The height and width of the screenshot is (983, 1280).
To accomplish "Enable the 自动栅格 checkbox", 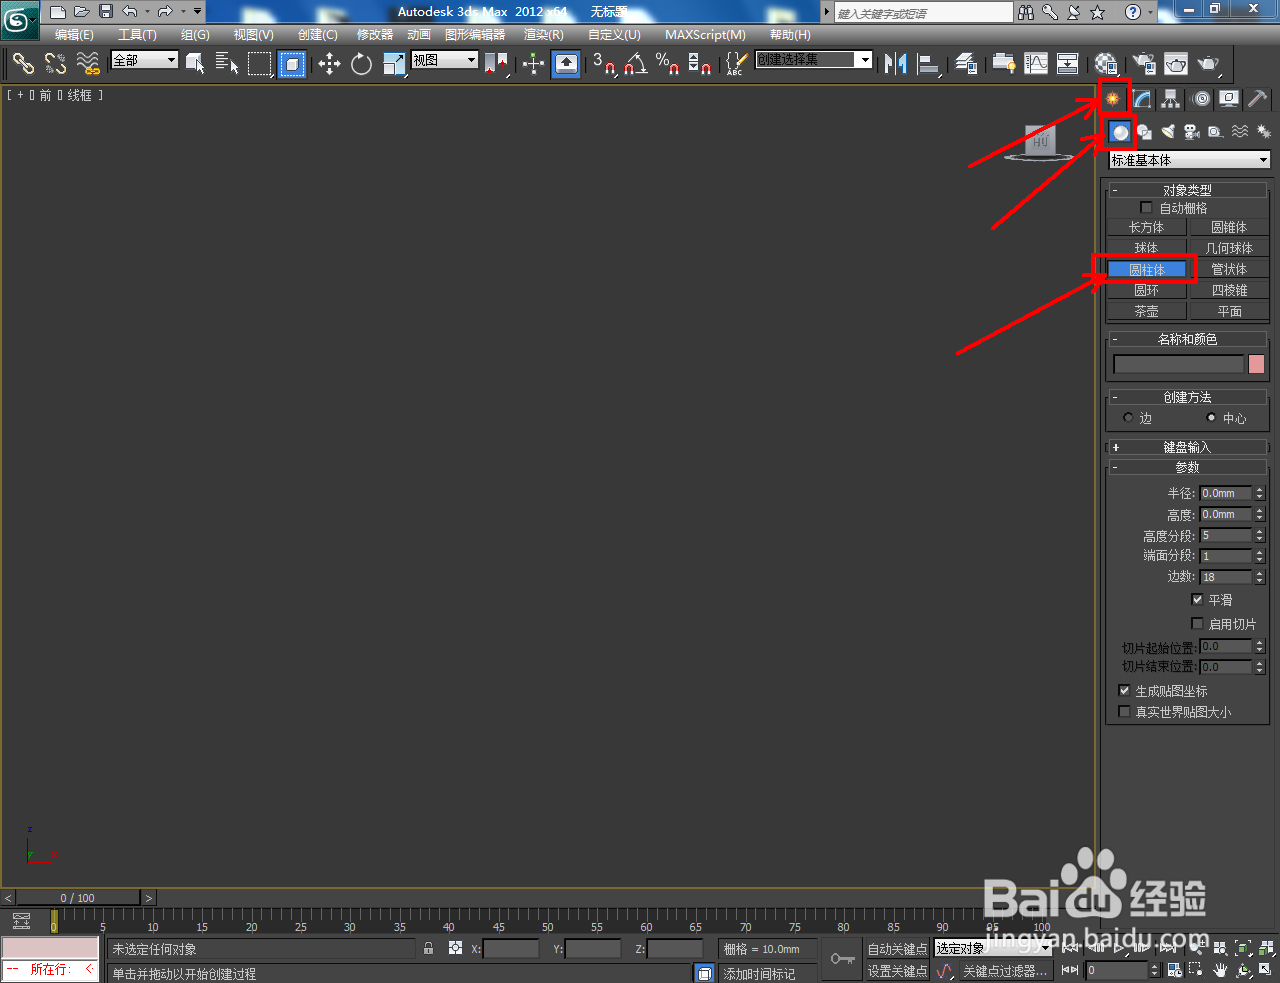I will point(1146,208).
